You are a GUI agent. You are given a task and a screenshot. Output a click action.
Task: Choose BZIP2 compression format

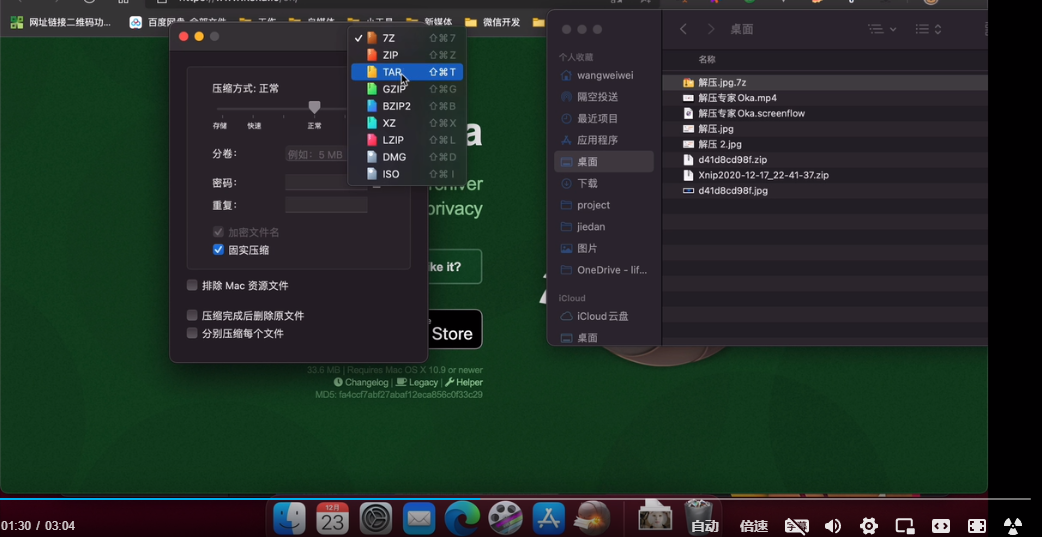tap(407, 106)
